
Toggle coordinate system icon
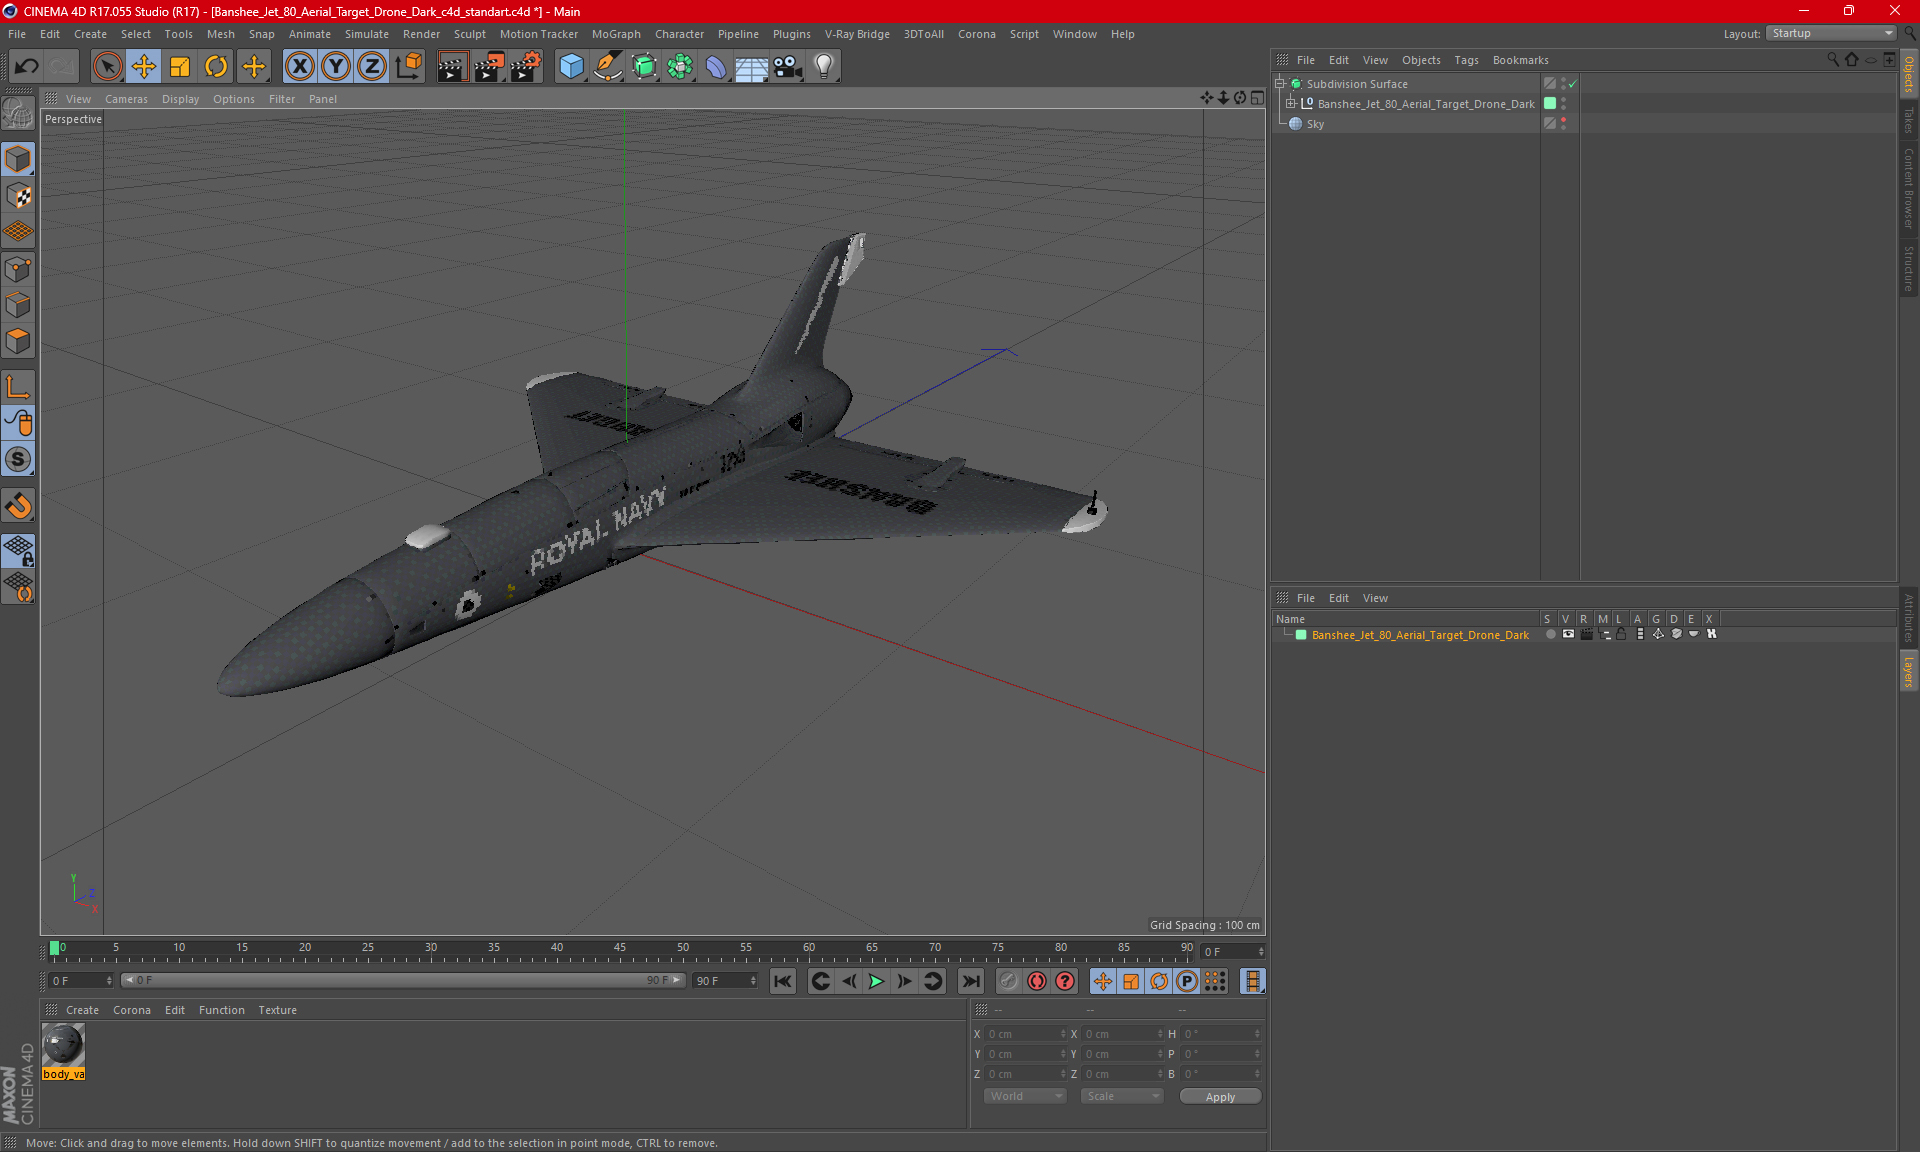click(408, 67)
